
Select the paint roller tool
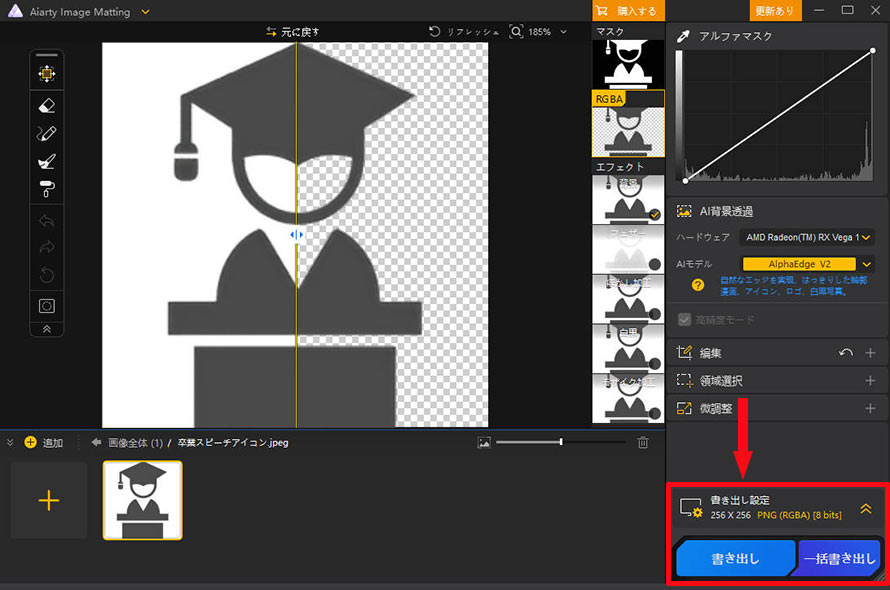click(47, 189)
